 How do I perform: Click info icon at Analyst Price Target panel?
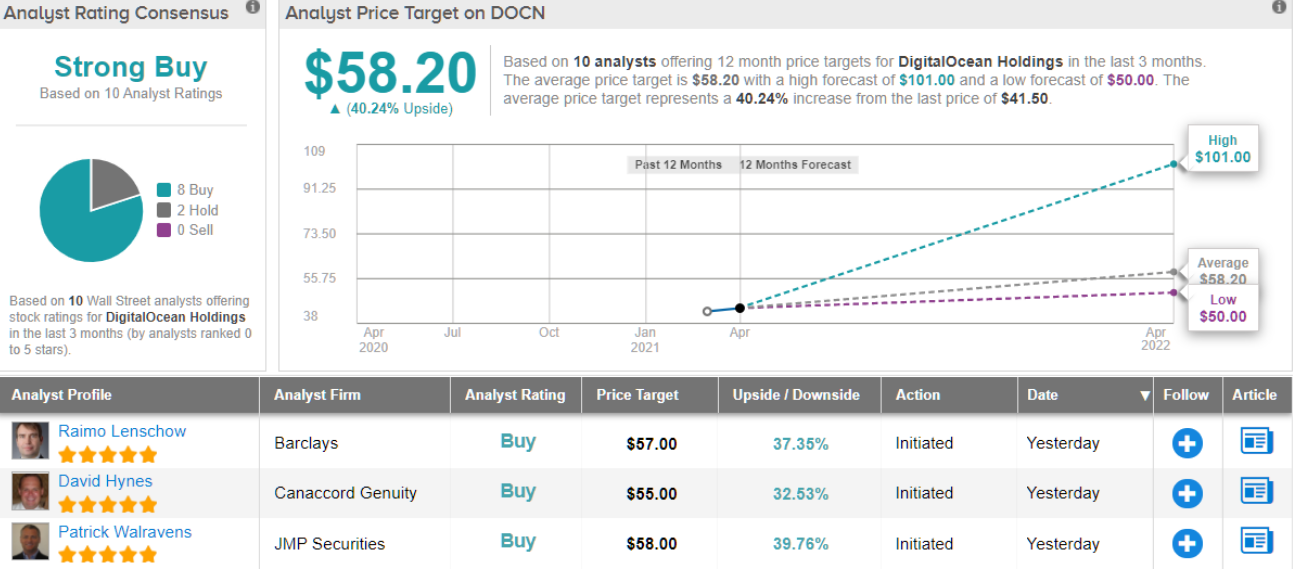[x=1279, y=8]
